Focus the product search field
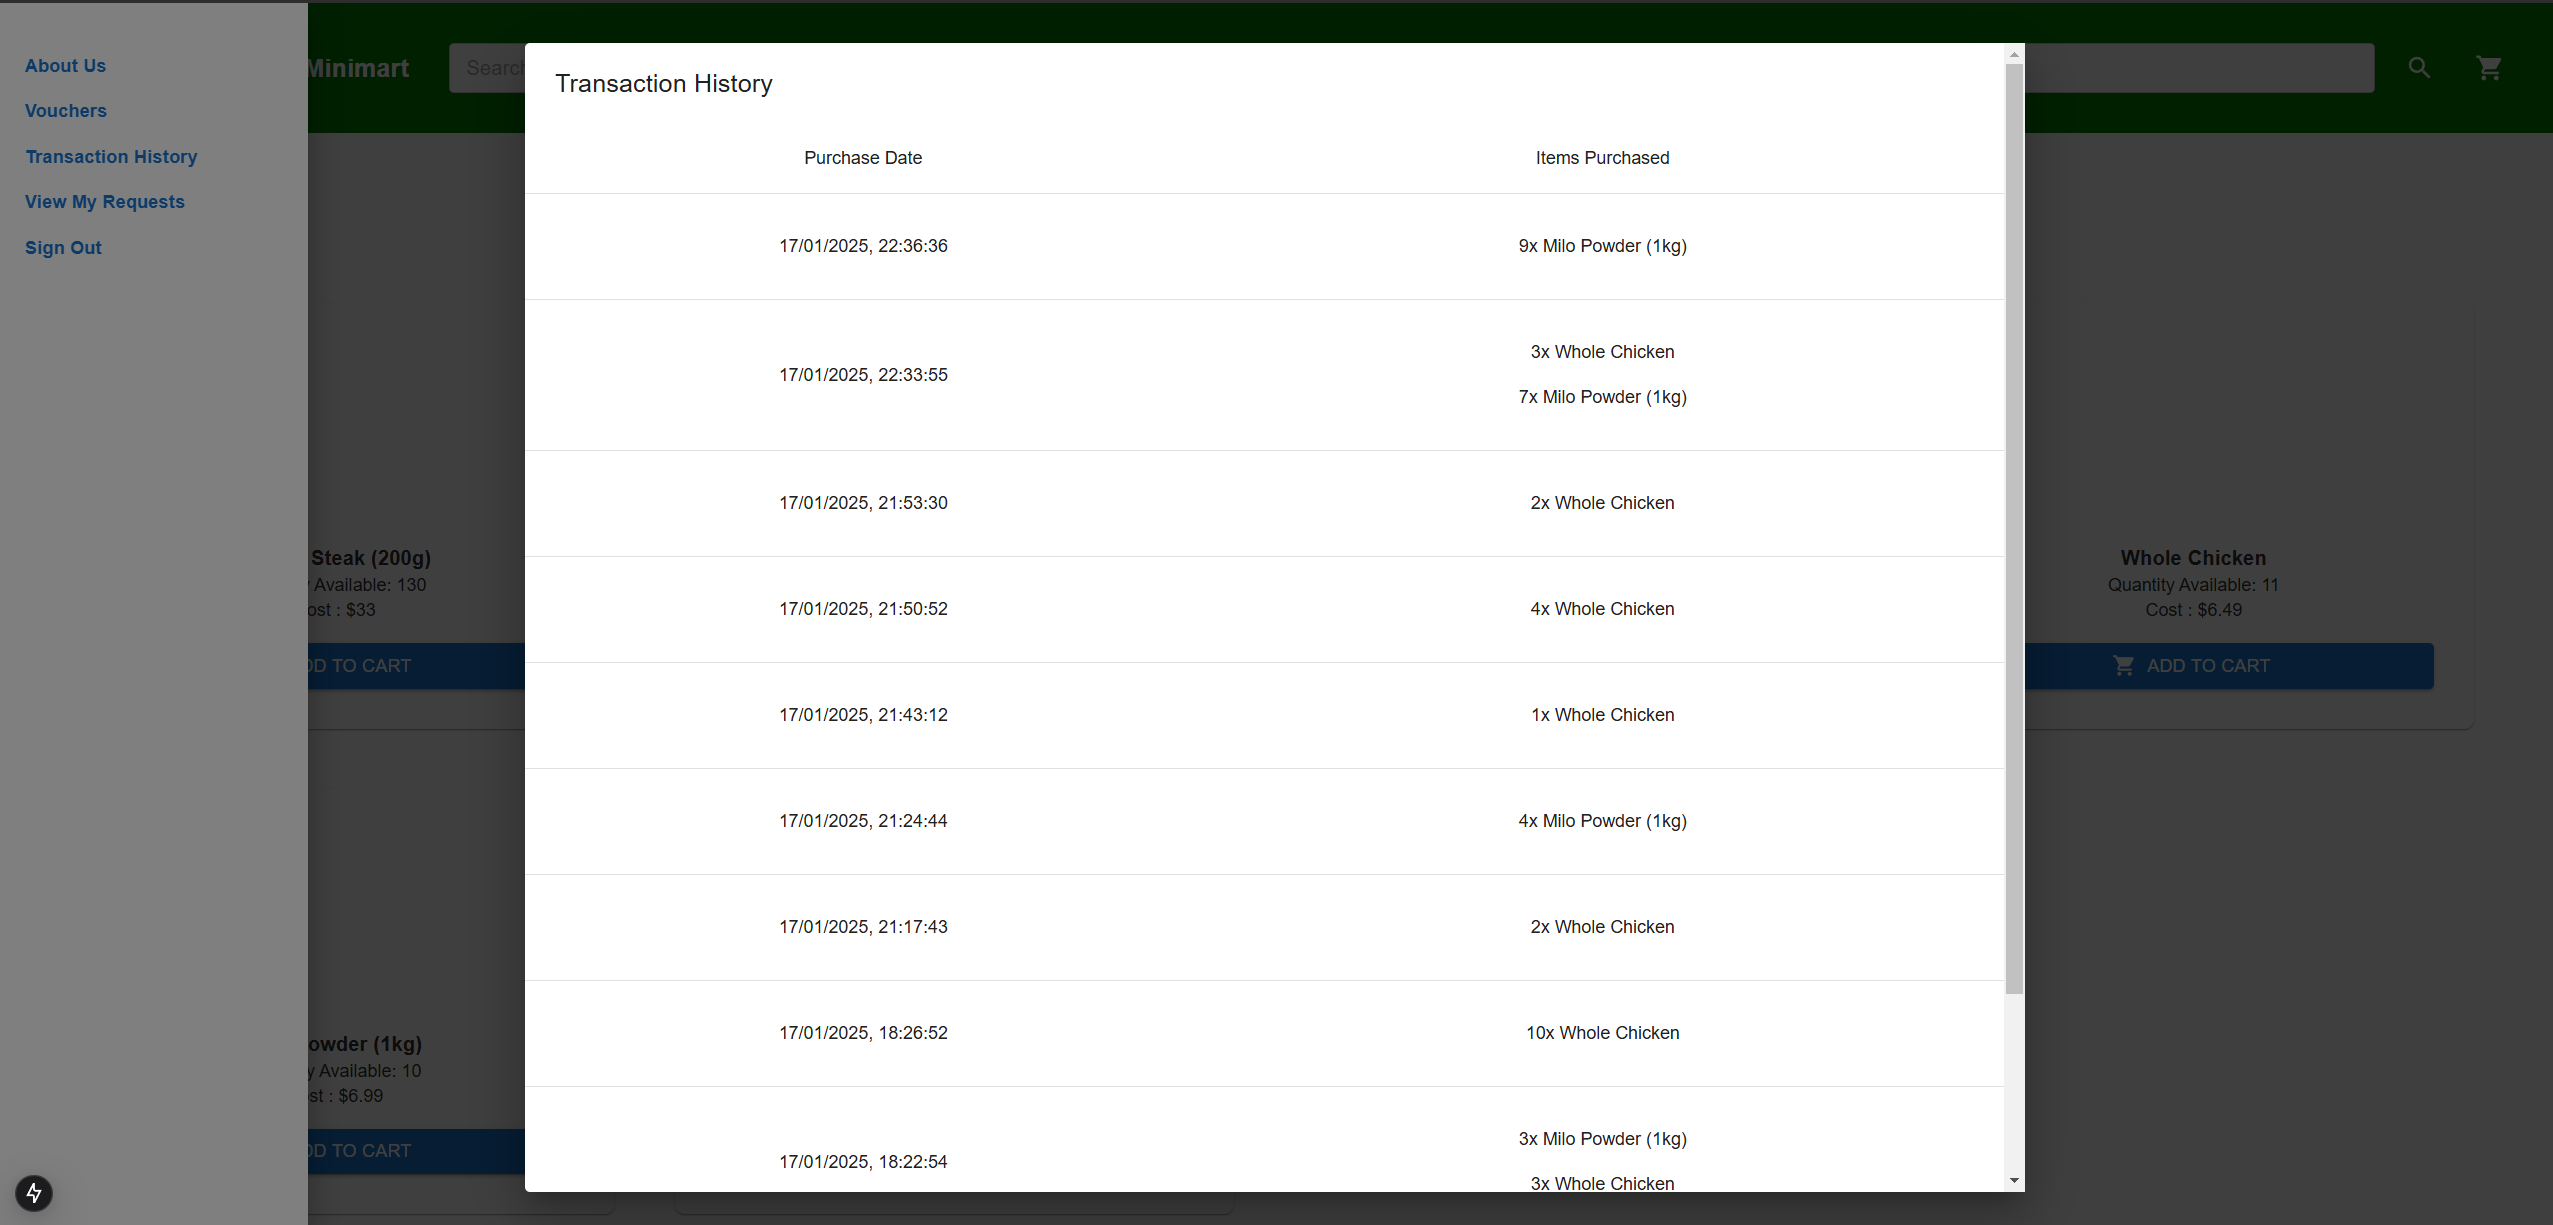Image resolution: width=2553 pixels, height=1225 pixels. click(487, 68)
